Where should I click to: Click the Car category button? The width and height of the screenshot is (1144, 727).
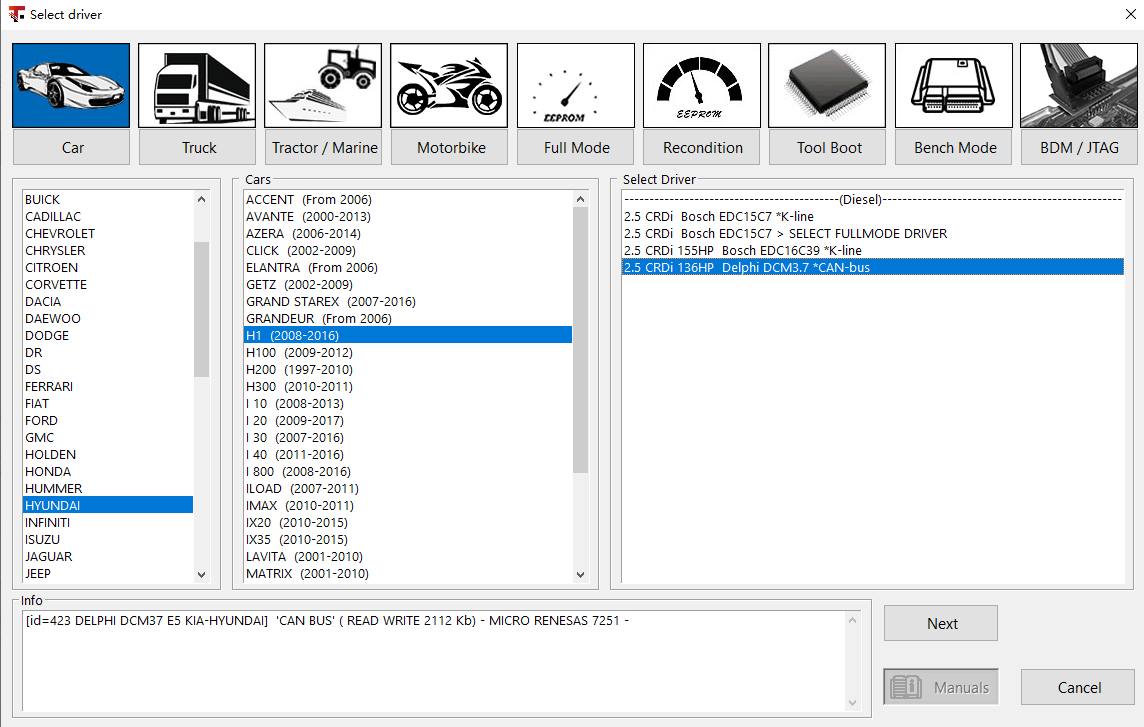click(x=72, y=147)
